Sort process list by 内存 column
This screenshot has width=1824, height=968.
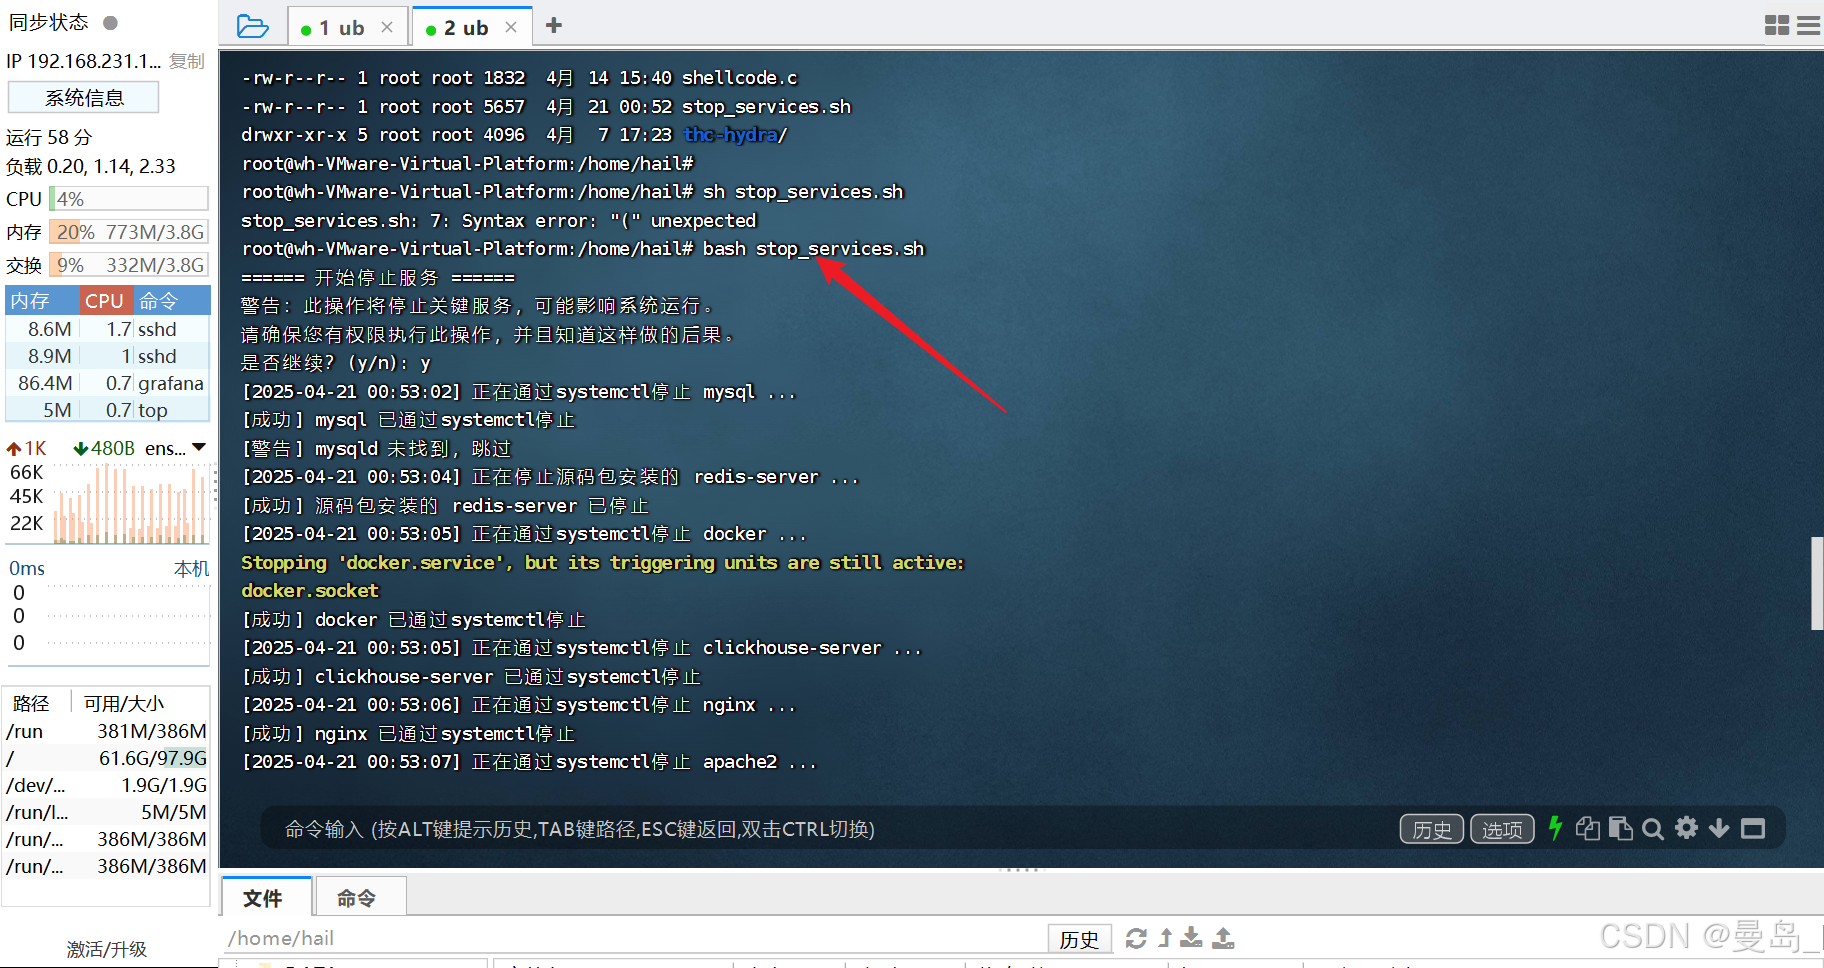pos(42,301)
